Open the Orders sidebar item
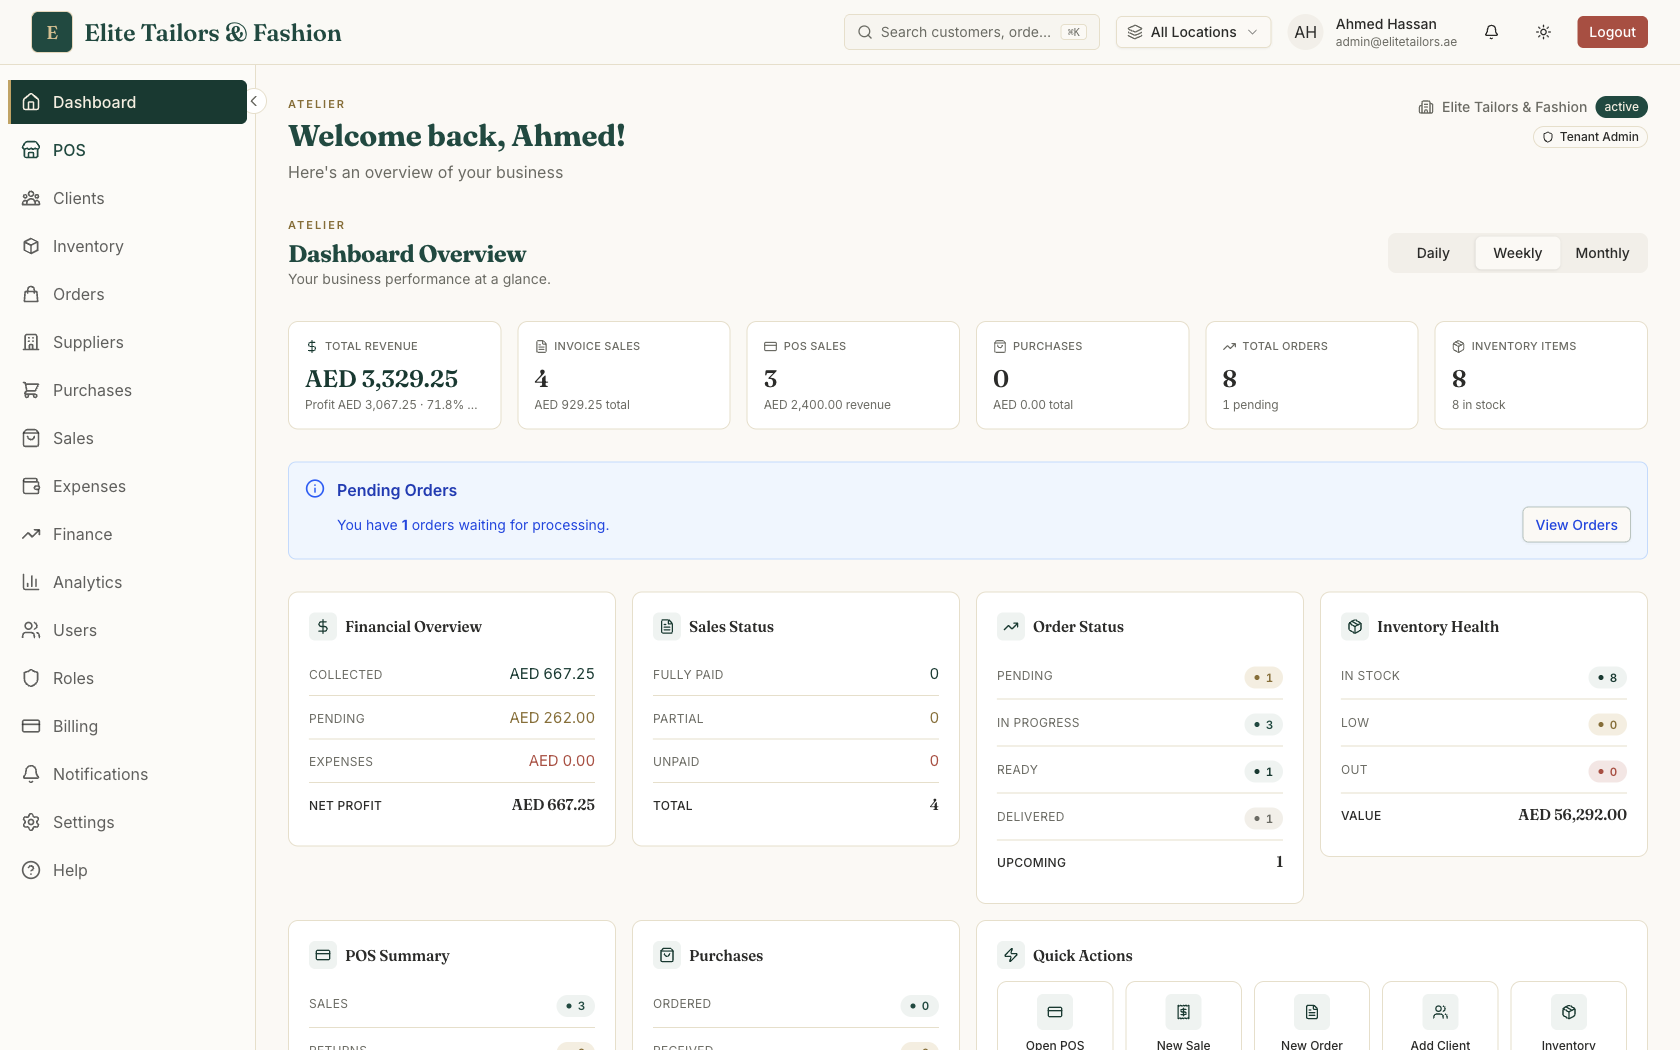 (127, 294)
